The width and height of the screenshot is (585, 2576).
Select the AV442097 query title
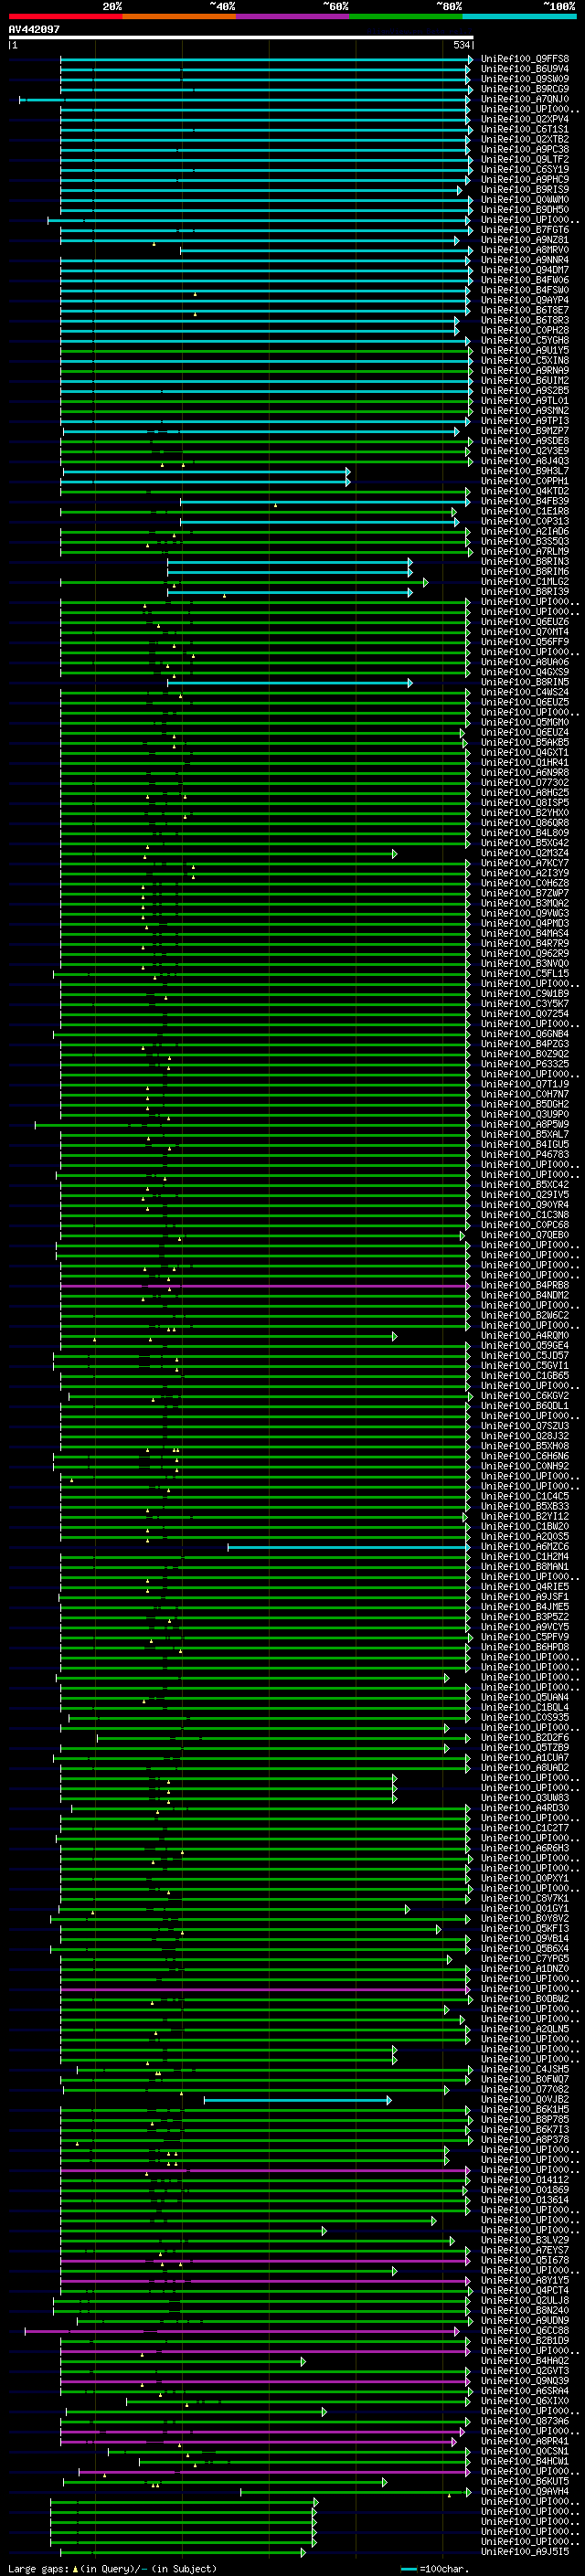(34, 30)
